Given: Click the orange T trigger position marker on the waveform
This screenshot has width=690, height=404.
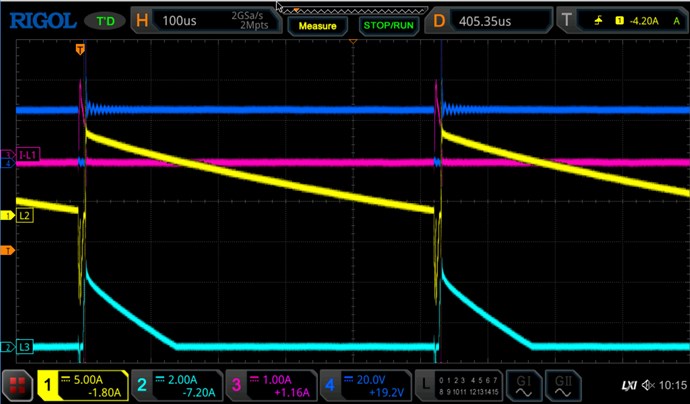Looking at the screenshot, I should point(80,49).
